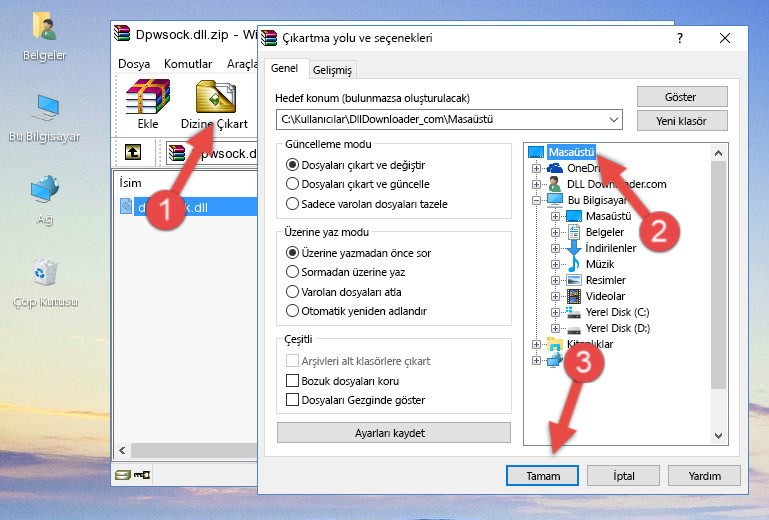
Task: Select the Yerel Disk (D:) drive icon
Action: [x=574, y=328]
